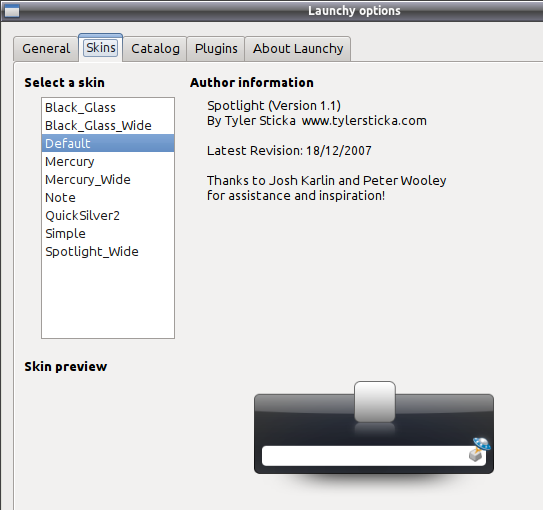
Task: Select the Mercury skin
Action: (108, 161)
